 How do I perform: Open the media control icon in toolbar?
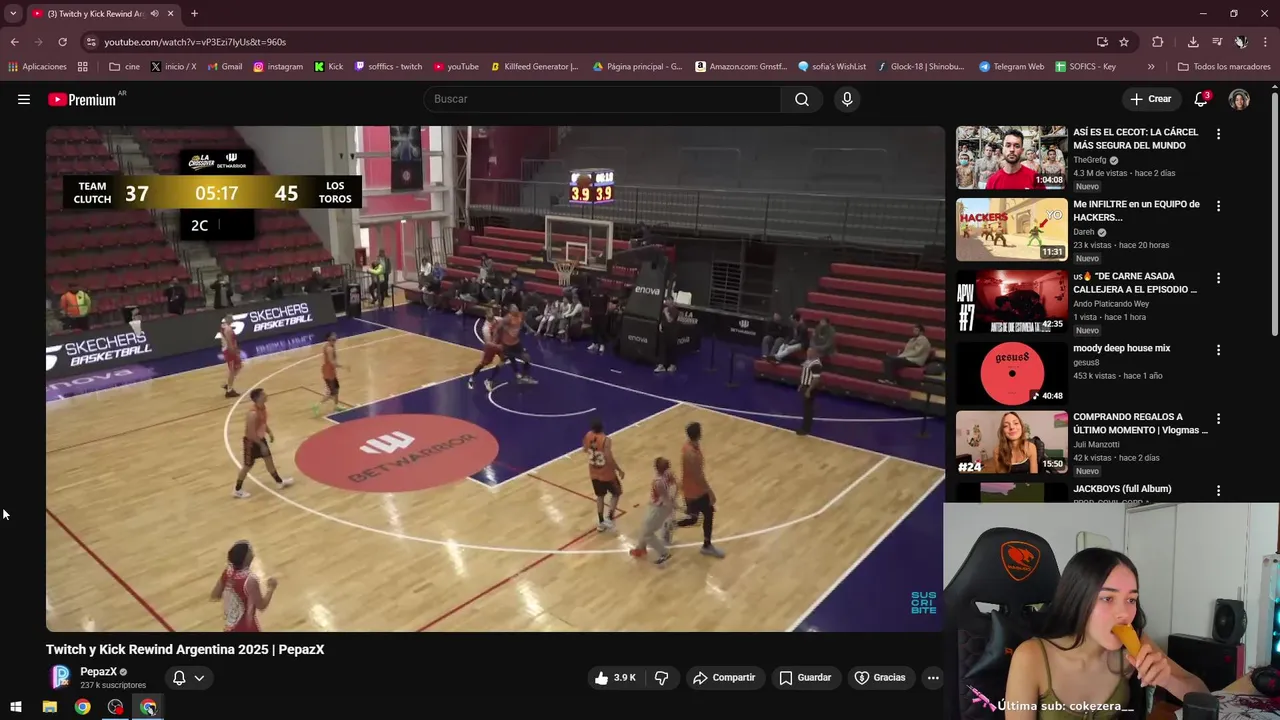pyautogui.click(x=1217, y=42)
